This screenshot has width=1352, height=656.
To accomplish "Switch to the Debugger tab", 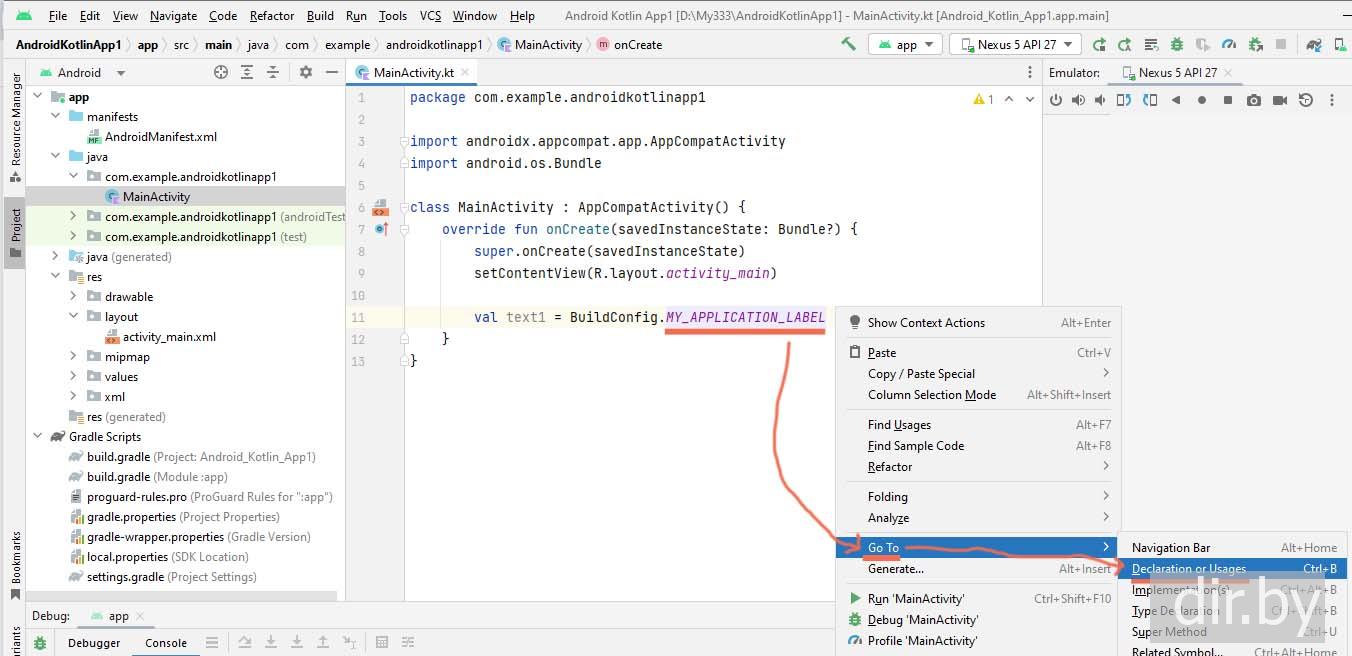I will pyautogui.click(x=94, y=643).
